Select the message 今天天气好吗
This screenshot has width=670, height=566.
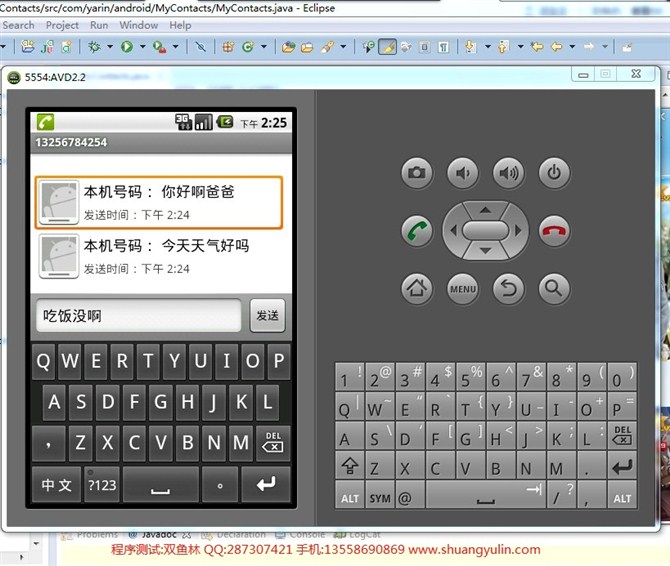159,256
